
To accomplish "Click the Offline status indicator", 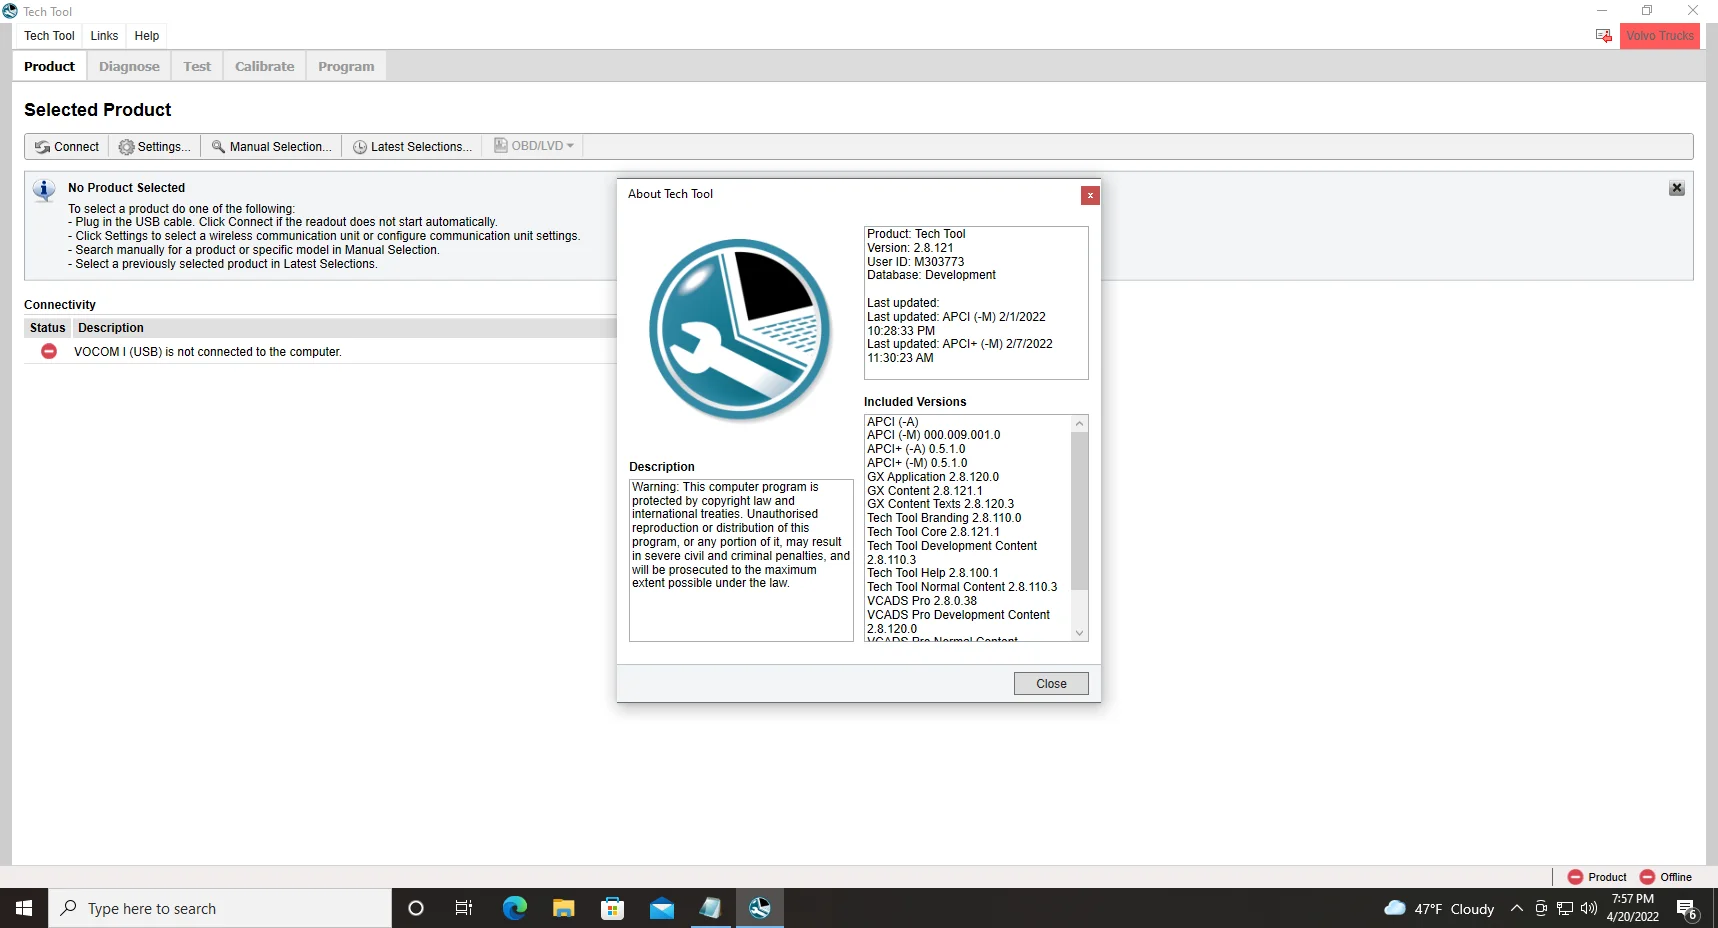I will 1666,877.
